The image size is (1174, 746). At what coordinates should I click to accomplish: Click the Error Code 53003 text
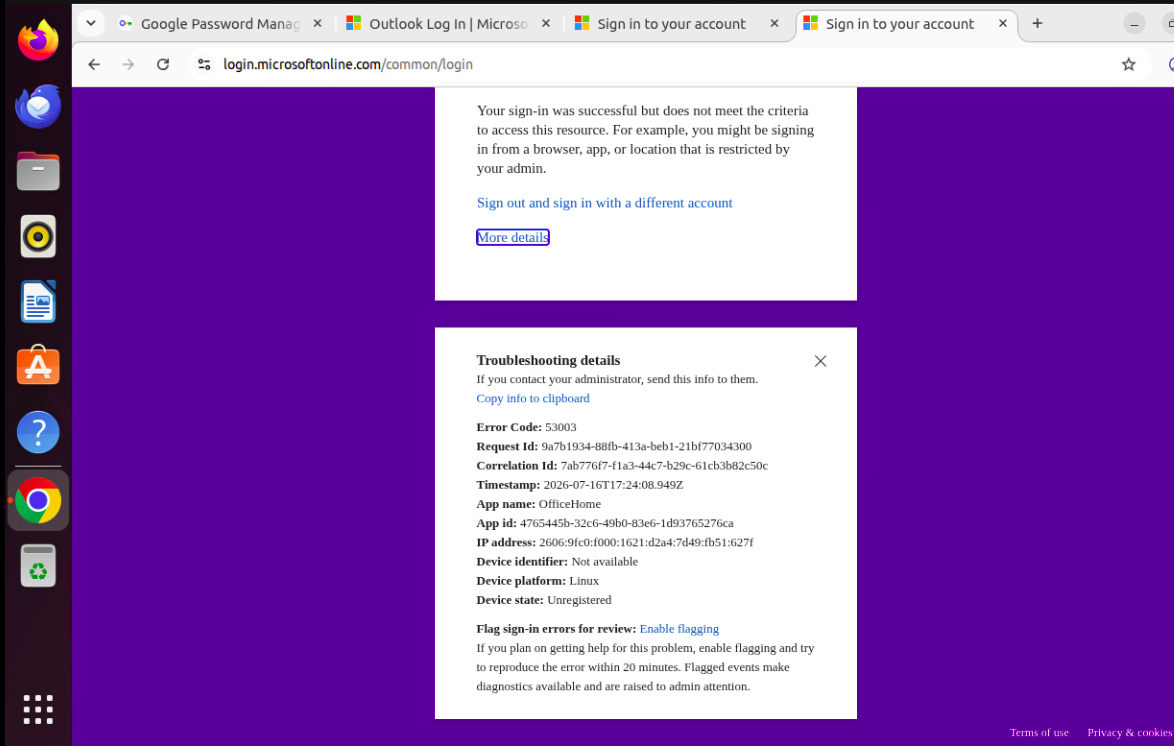pos(526,427)
